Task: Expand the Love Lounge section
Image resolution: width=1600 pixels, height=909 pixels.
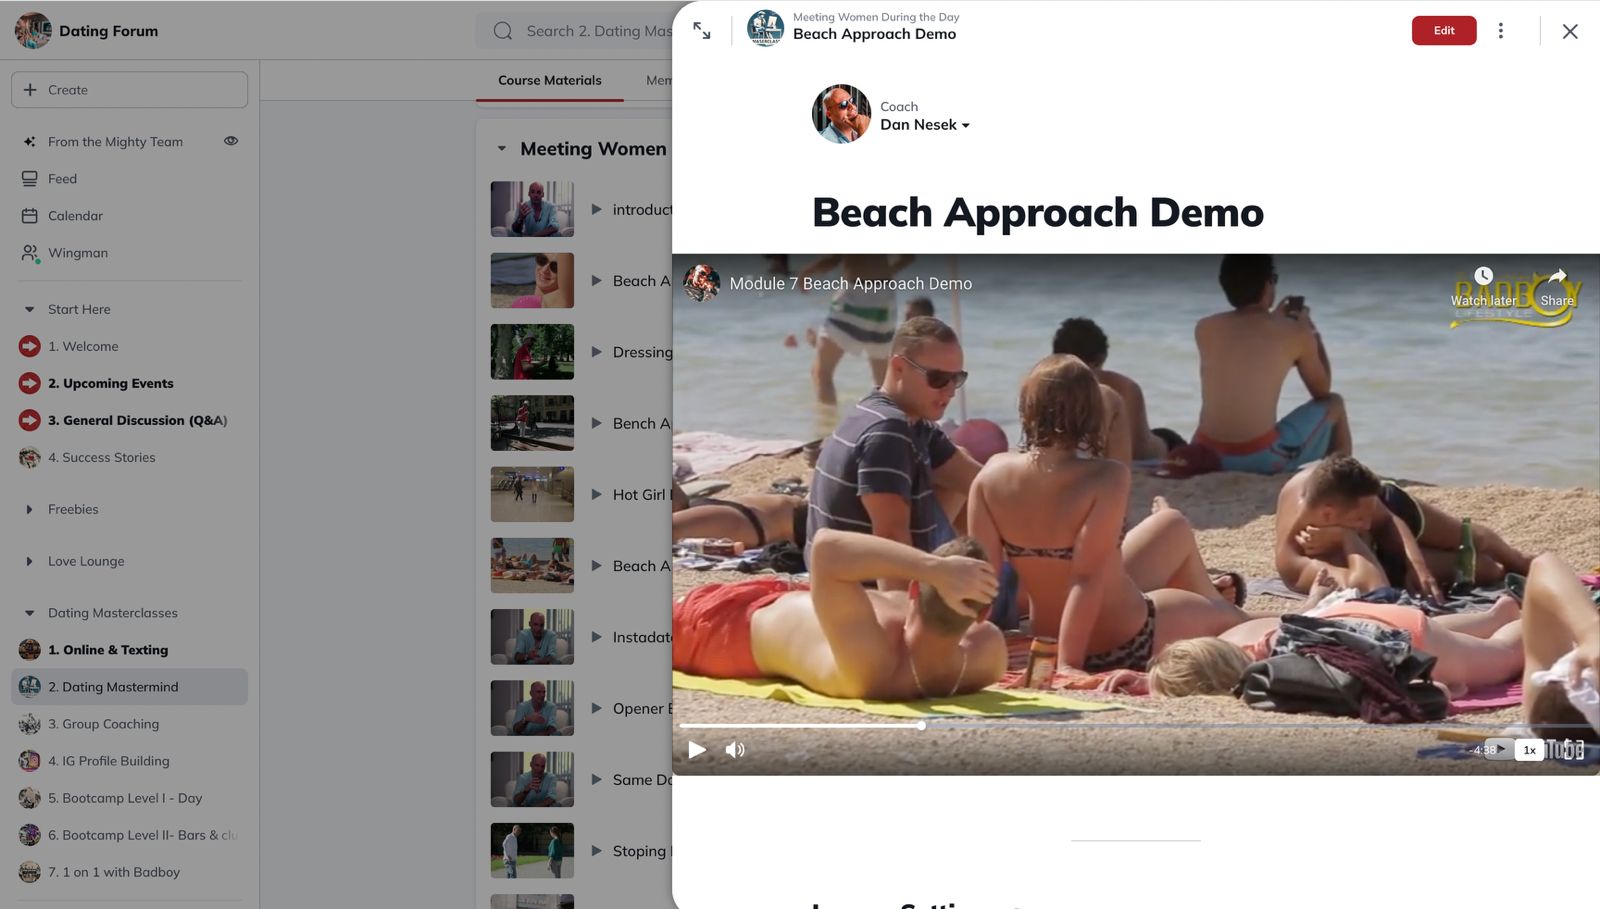Action: pos(29,562)
